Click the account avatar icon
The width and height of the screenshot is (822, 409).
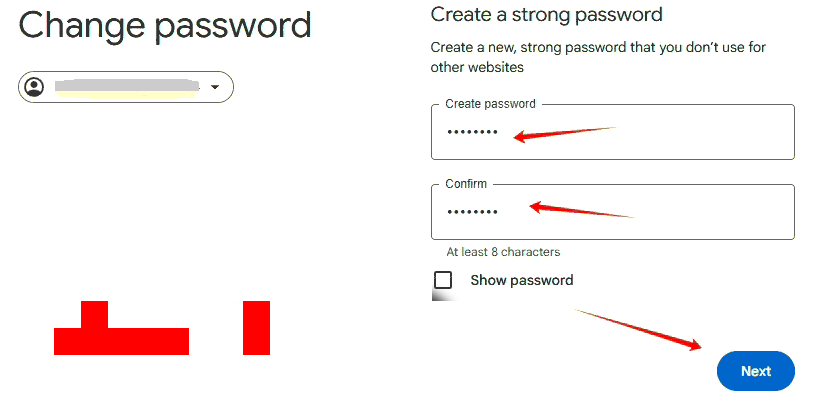click(35, 87)
